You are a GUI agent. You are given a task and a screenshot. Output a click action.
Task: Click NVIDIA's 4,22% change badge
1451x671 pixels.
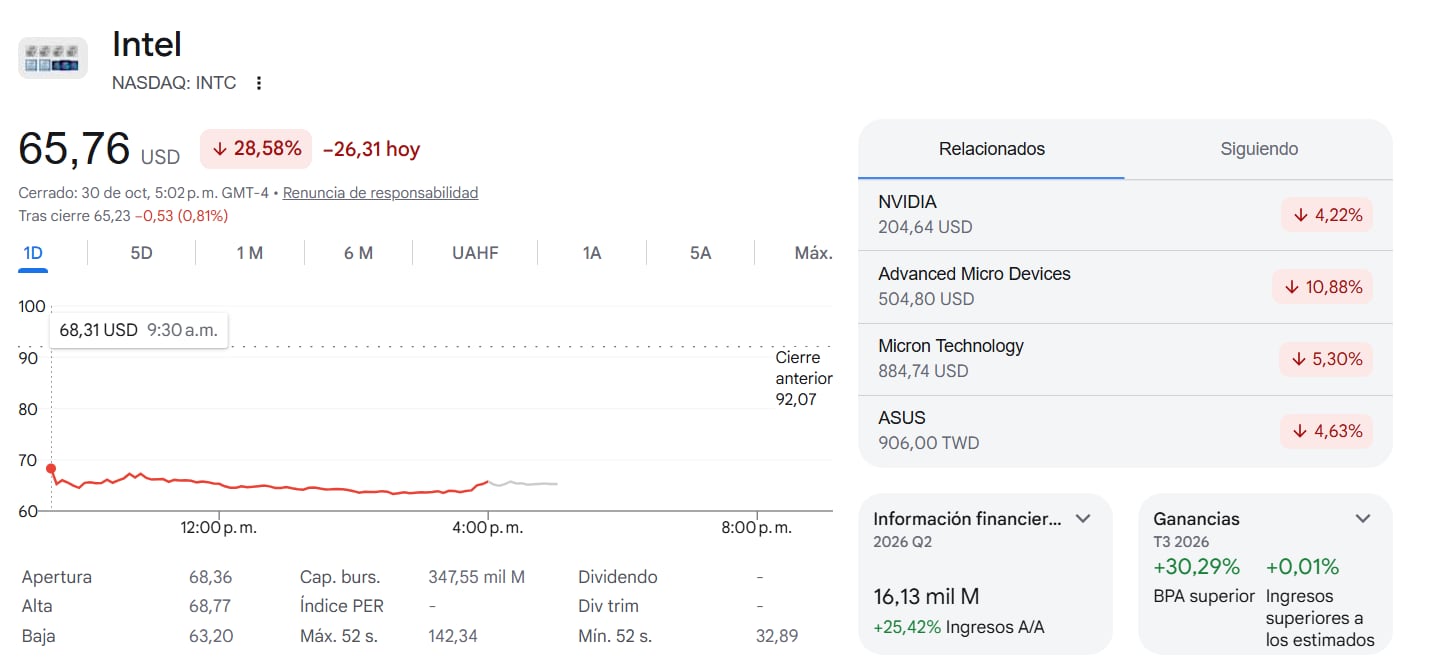pos(1327,215)
